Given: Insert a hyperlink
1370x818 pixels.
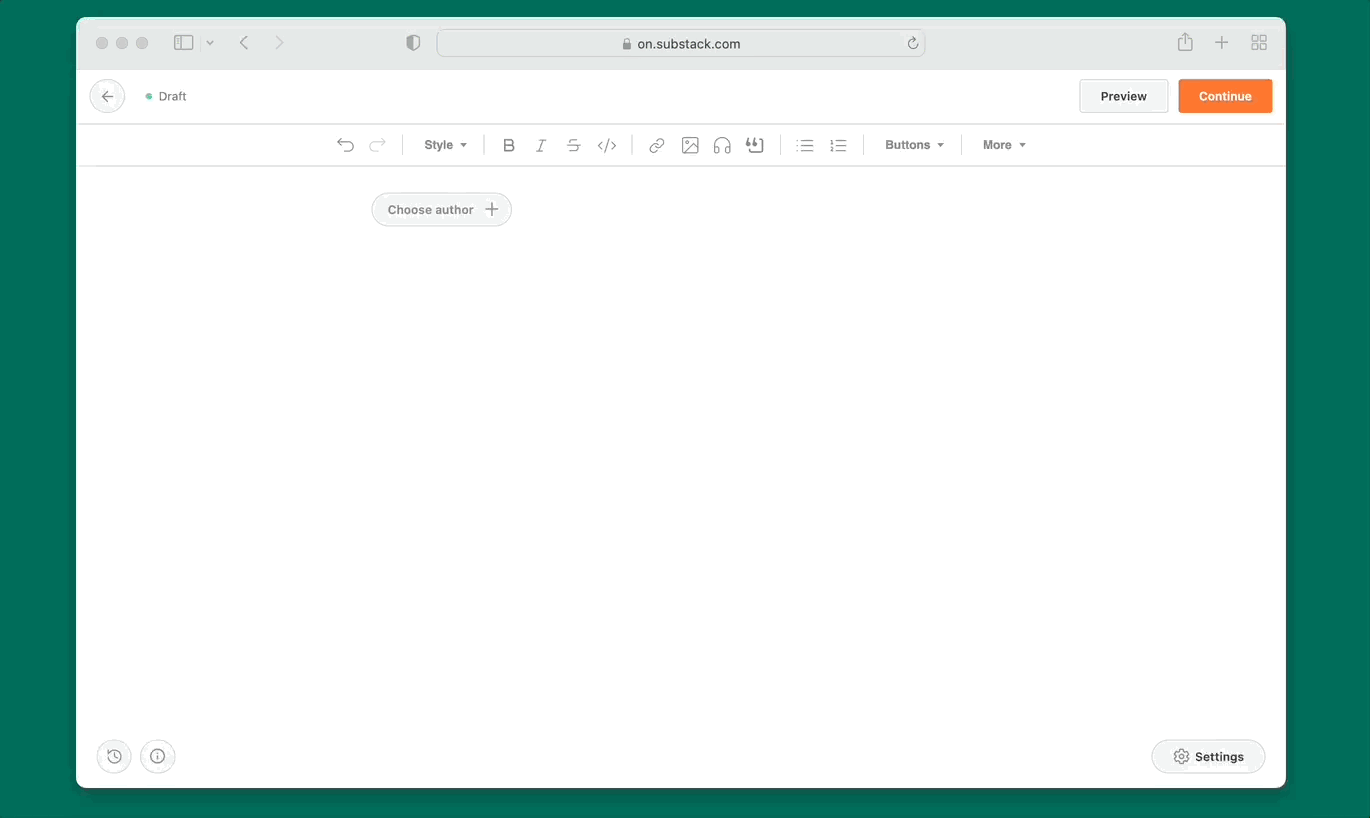Looking at the screenshot, I should coord(656,145).
